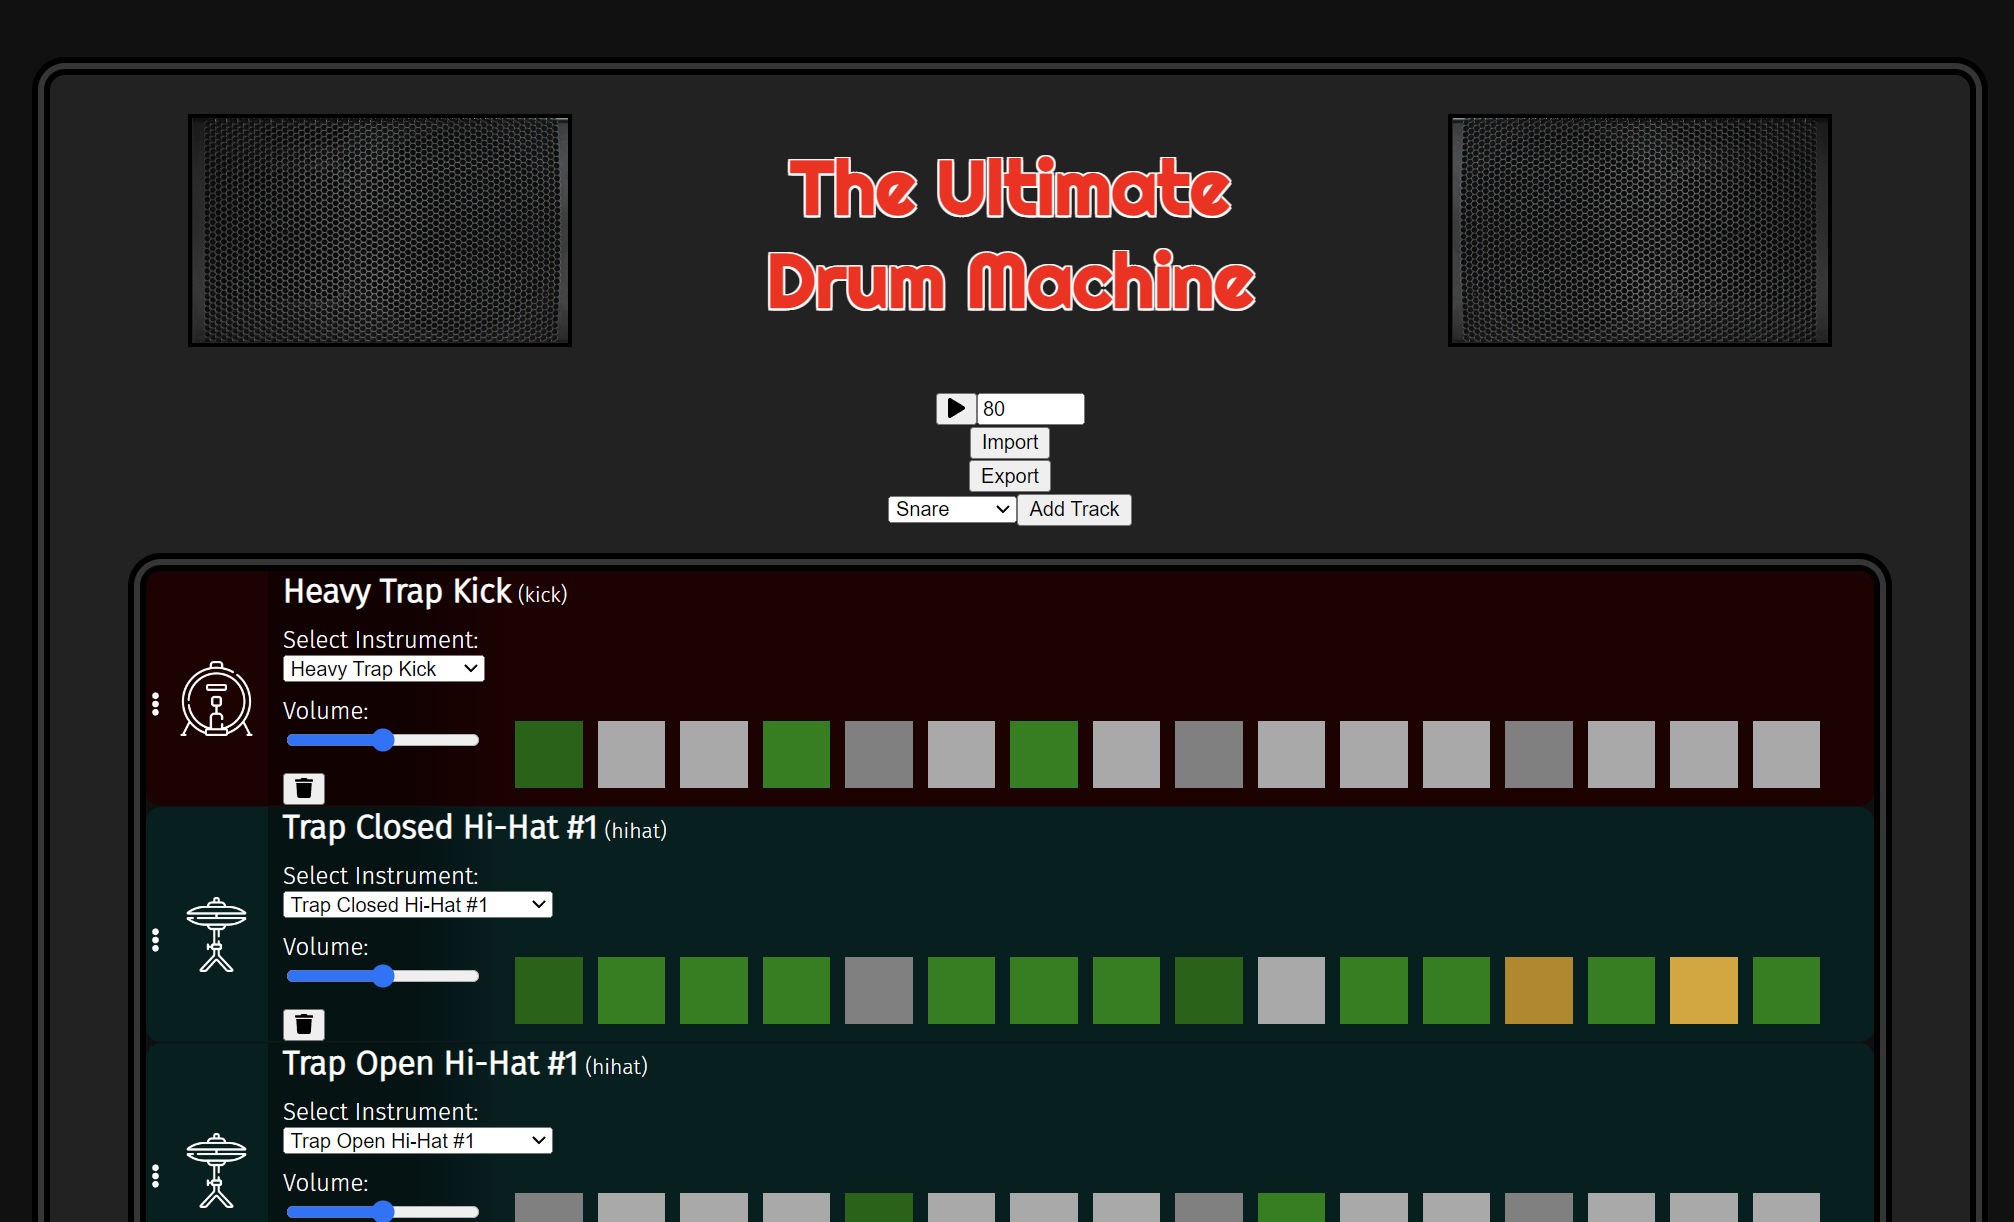
Task: Click the Export button
Action: click(1009, 475)
